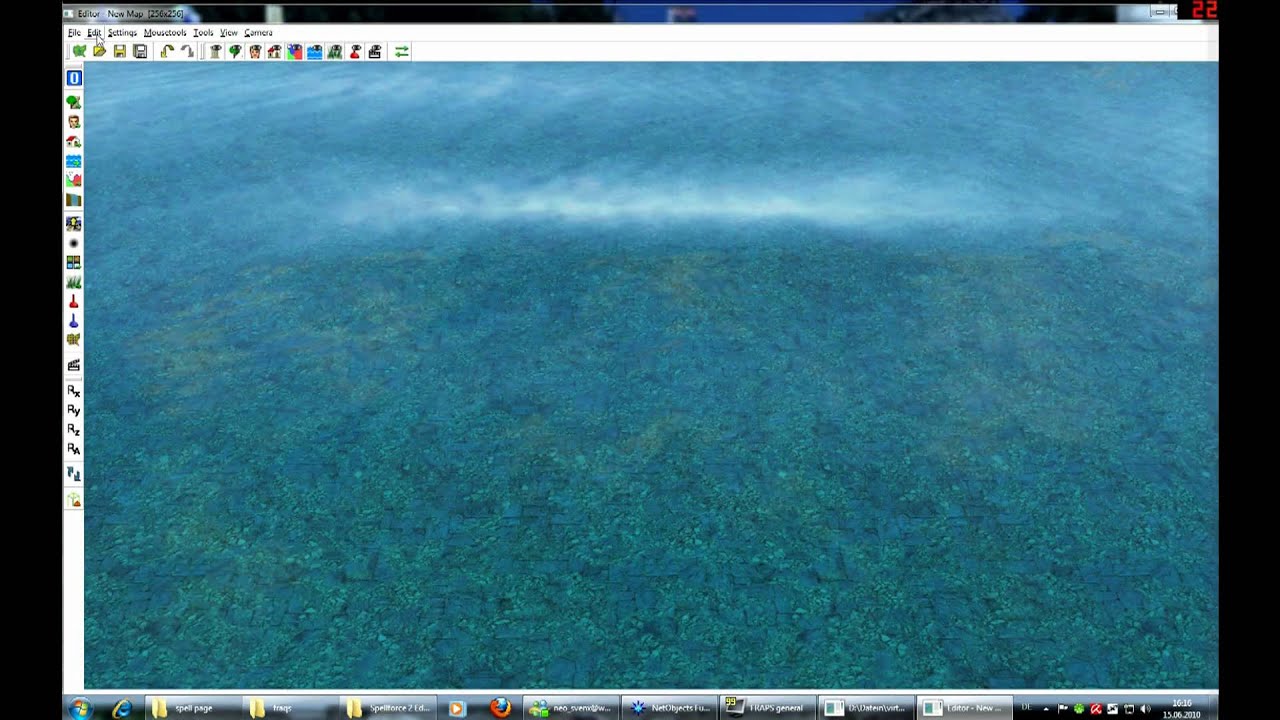Screen dimensions: 1280x720
Task: Select the yellow butterfly tool in sidebar
Action: coord(74,341)
